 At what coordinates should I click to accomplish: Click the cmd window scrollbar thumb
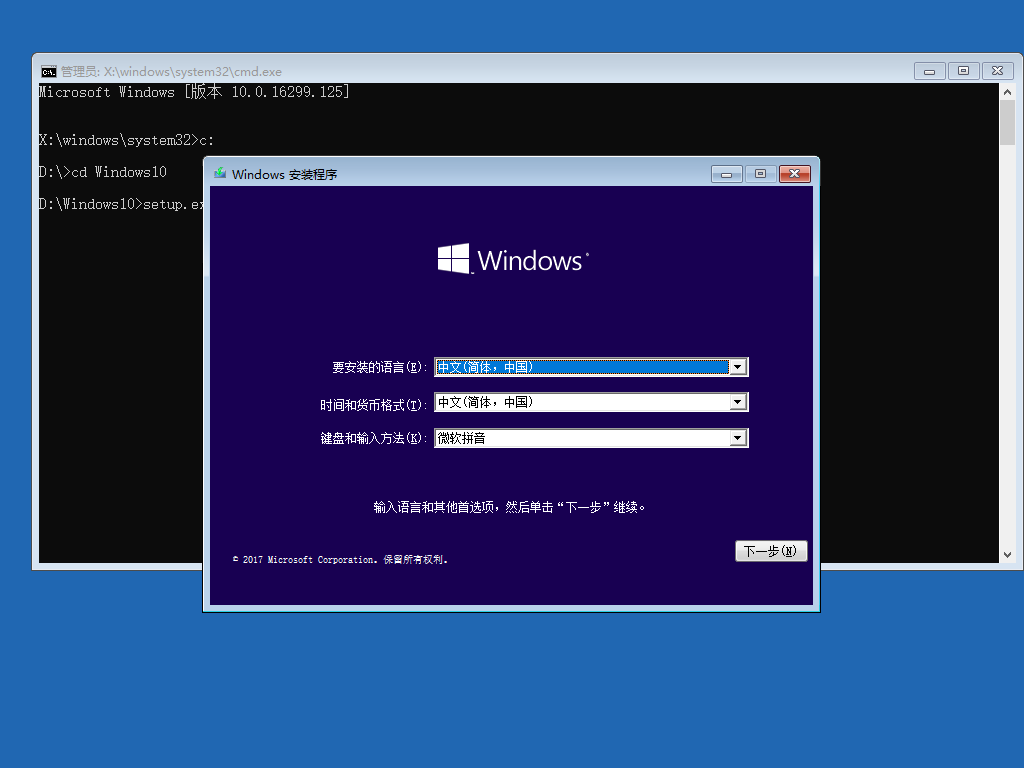click(x=1007, y=125)
